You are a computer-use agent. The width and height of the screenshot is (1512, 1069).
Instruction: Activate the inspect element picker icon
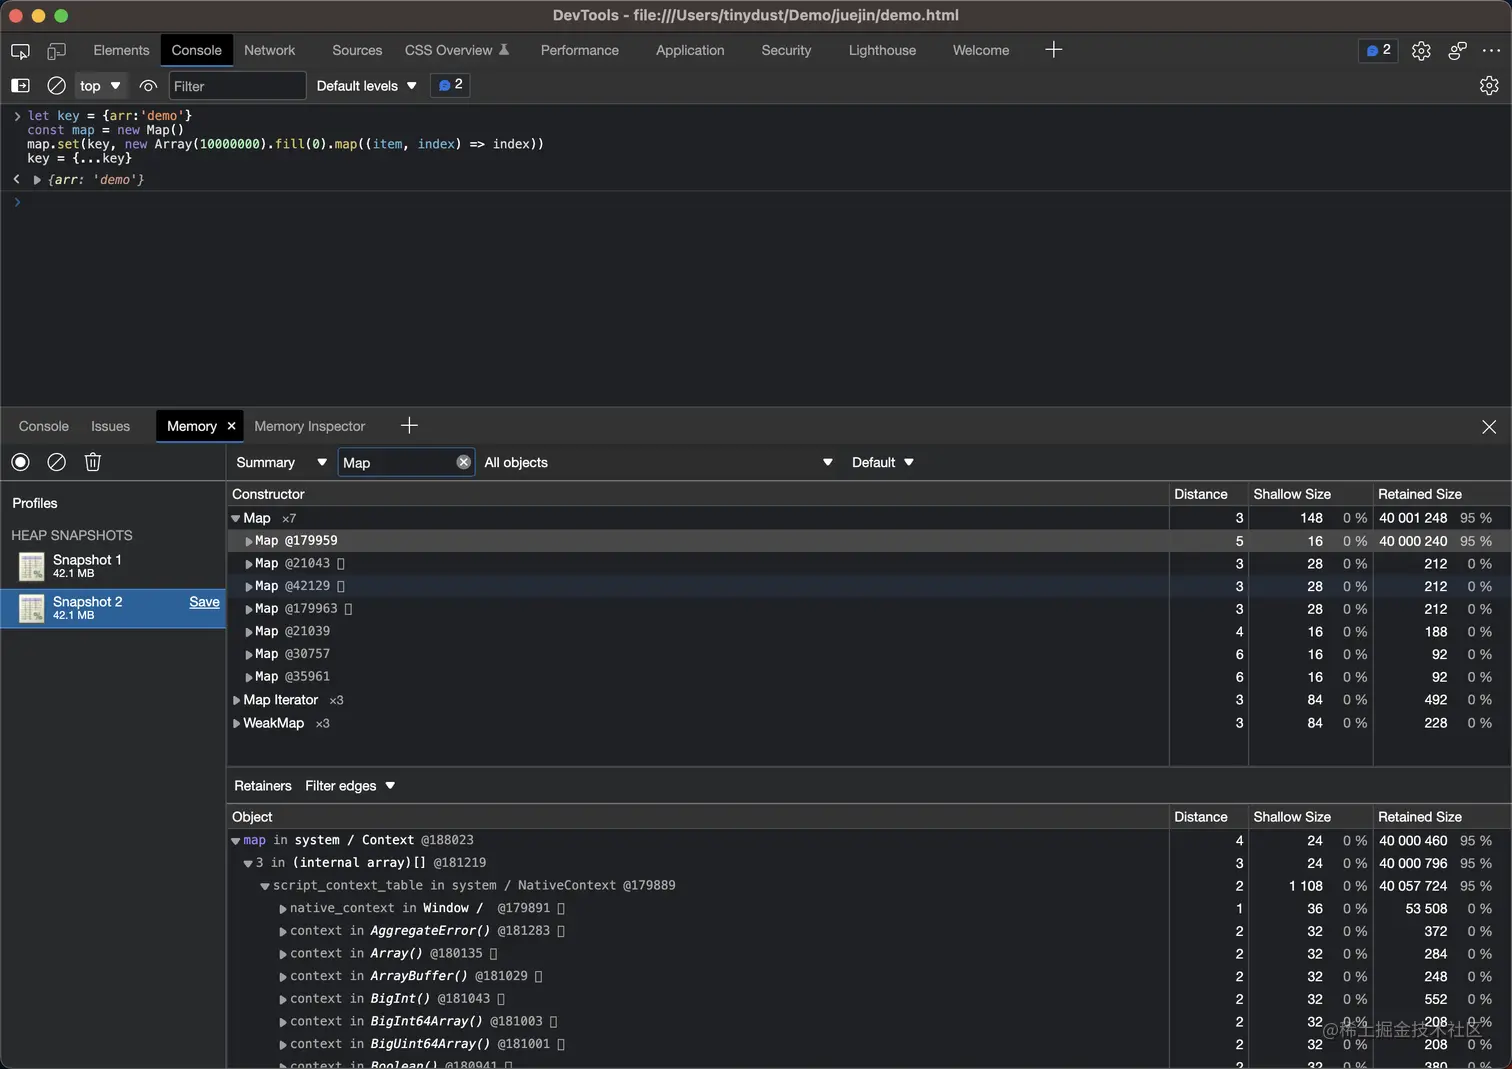pyautogui.click(x=20, y=51)
